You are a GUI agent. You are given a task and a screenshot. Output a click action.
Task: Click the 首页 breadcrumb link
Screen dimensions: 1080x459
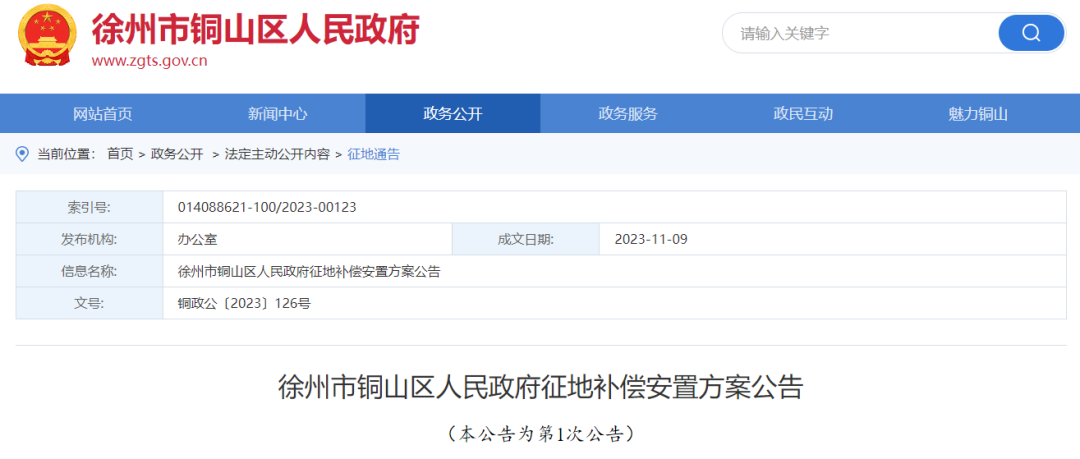pyautogui.click(x=120, y=154)
